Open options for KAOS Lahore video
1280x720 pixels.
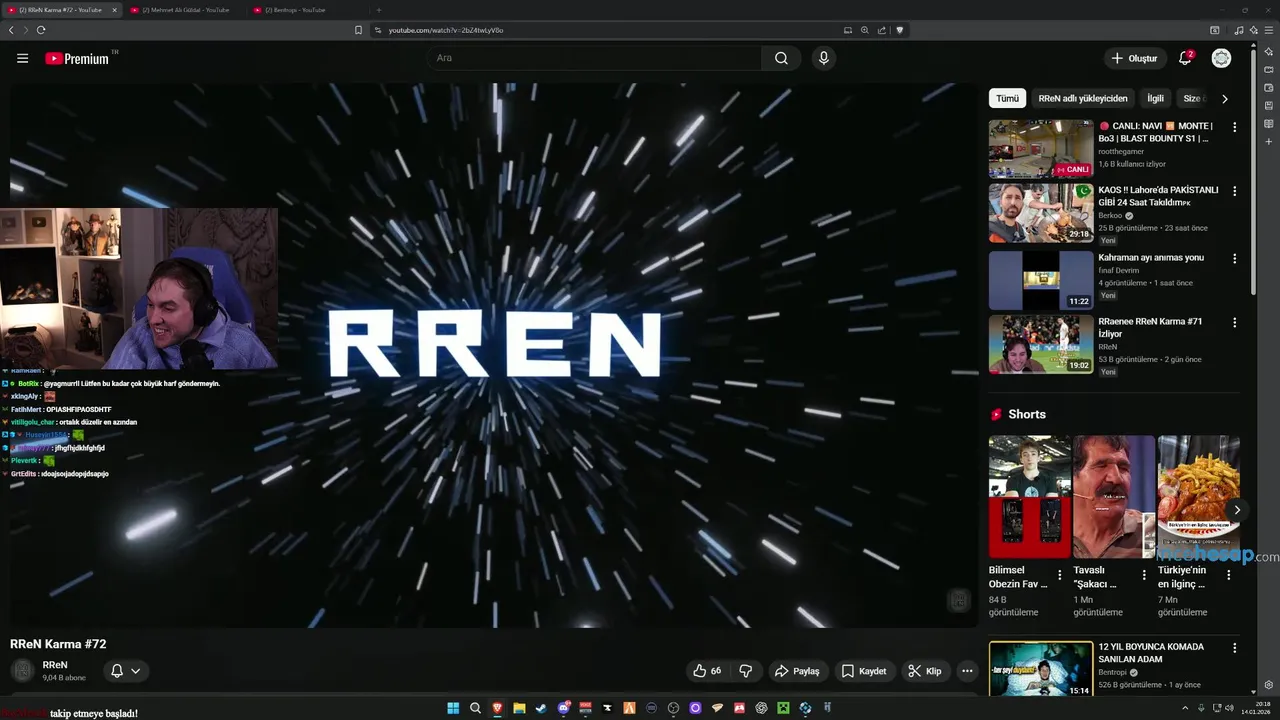[x=1234, y=191]
